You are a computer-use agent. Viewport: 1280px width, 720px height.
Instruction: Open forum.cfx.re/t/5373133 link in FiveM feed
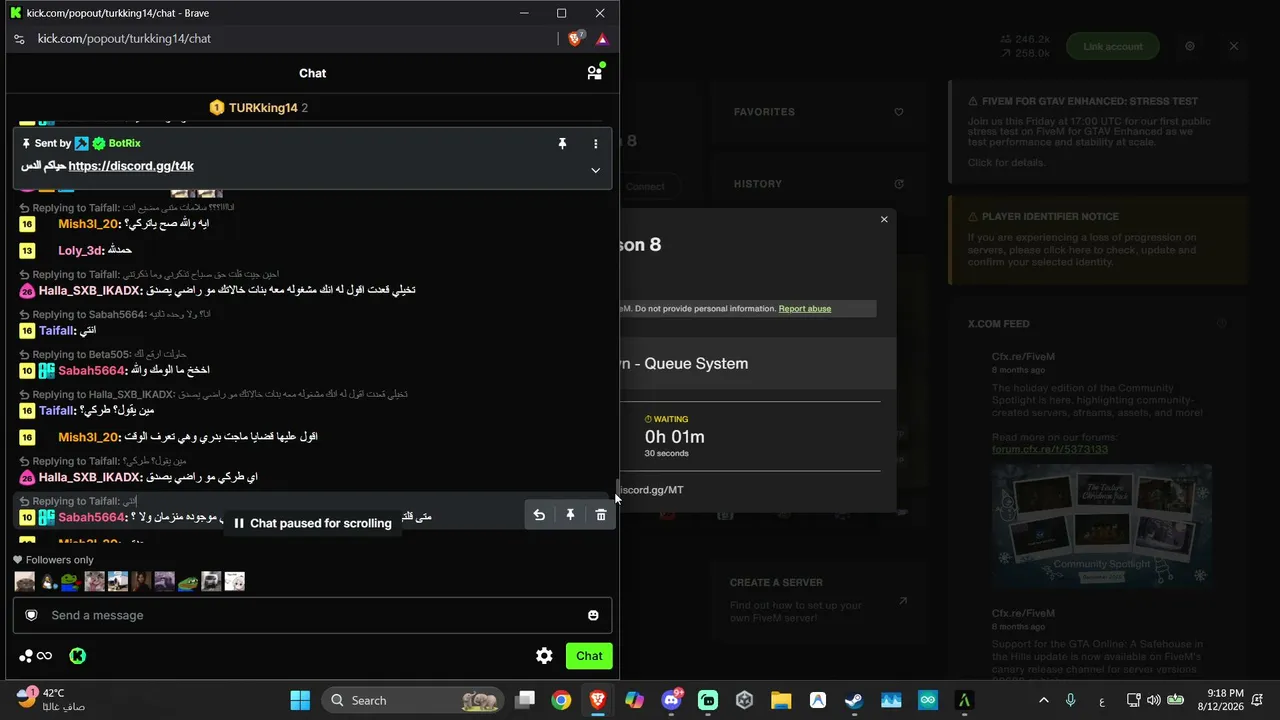click(1050, 449)
